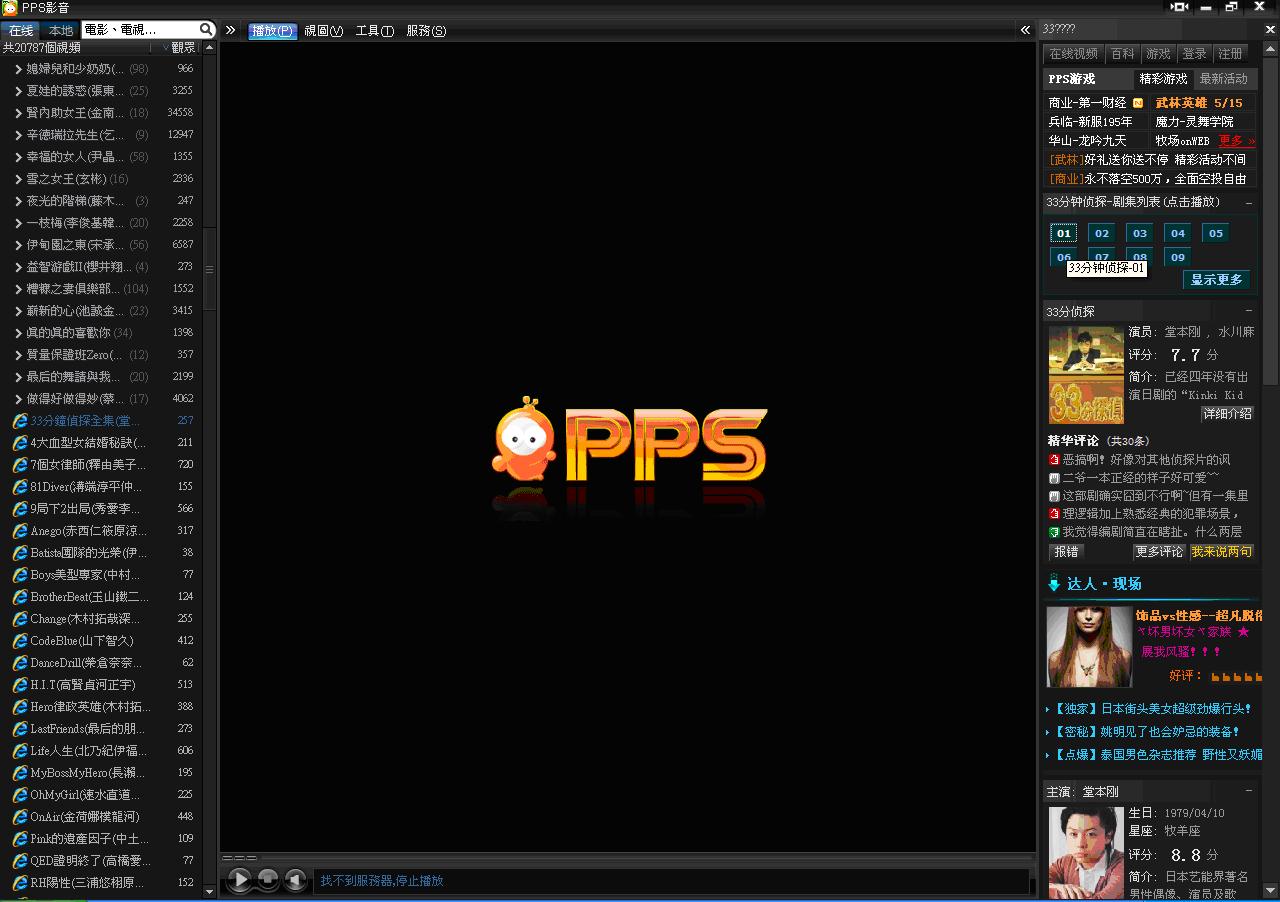Expand the 益智游戲II folder
Image resolution: width=1280 pixels, height=902 pixels.
click(x=18, y=267)
